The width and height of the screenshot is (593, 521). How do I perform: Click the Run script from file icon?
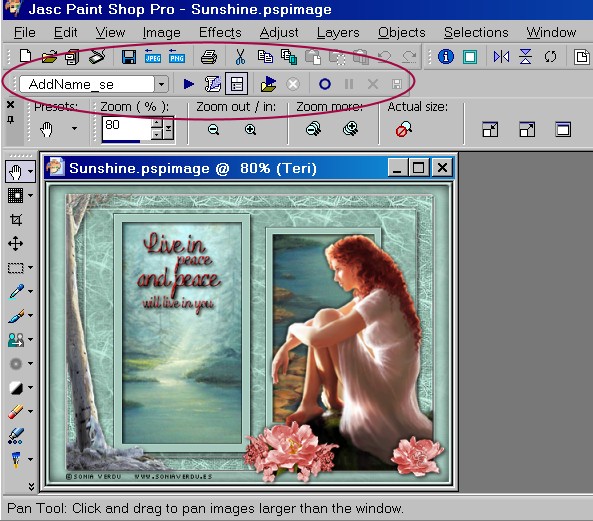(269, 84)
